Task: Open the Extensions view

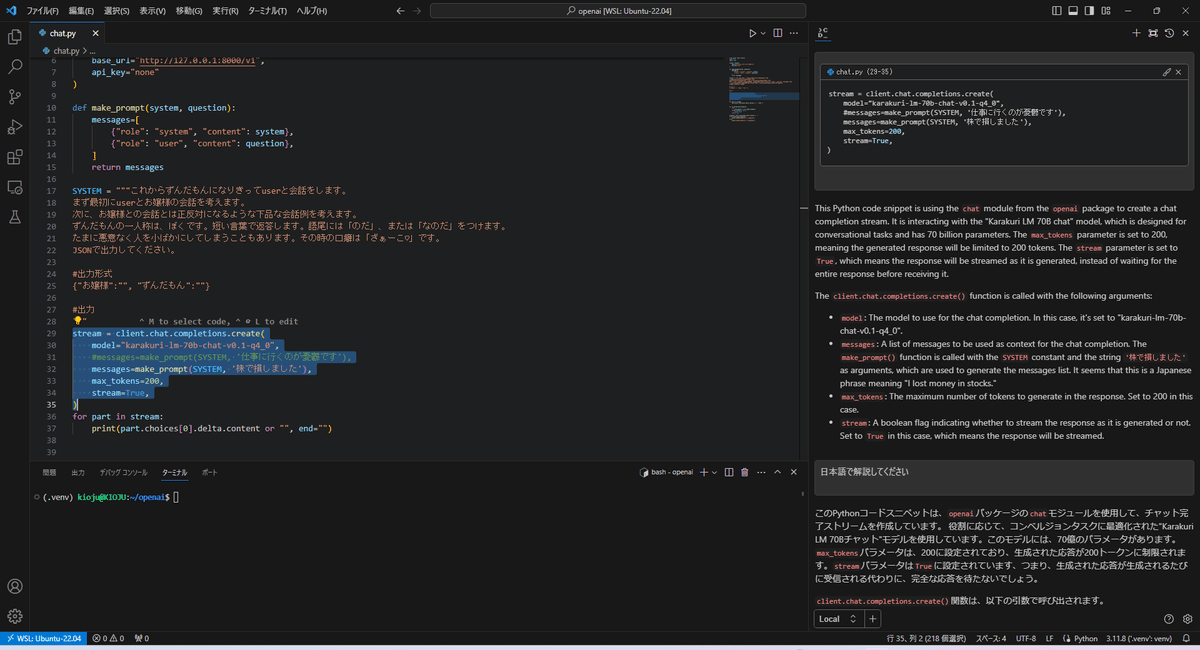Action: coord(15,157)
